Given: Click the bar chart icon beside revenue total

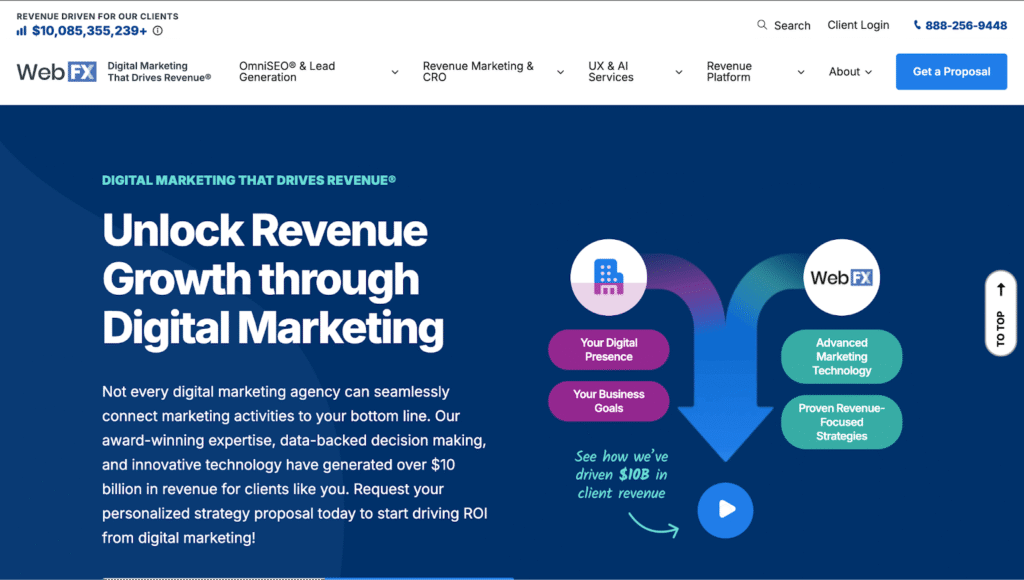Looking at the screenshot, I should (21, 30).
